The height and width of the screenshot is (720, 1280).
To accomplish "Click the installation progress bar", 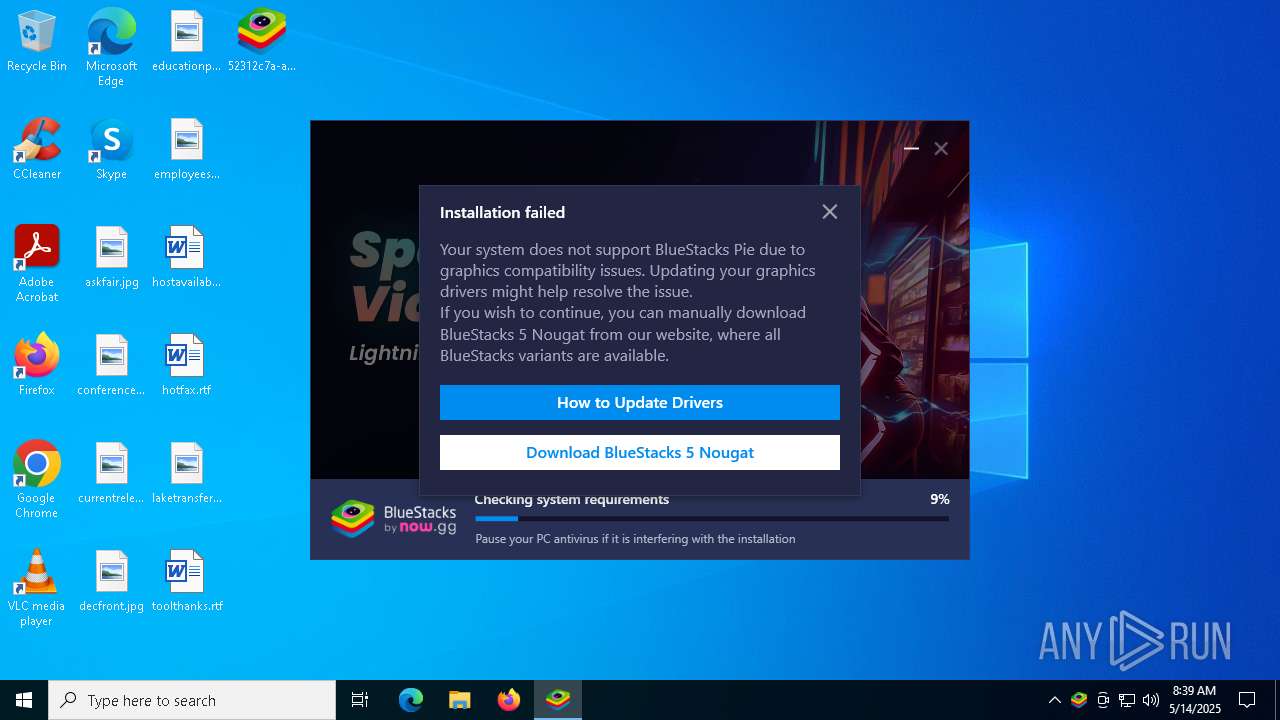I will [712, 519].
